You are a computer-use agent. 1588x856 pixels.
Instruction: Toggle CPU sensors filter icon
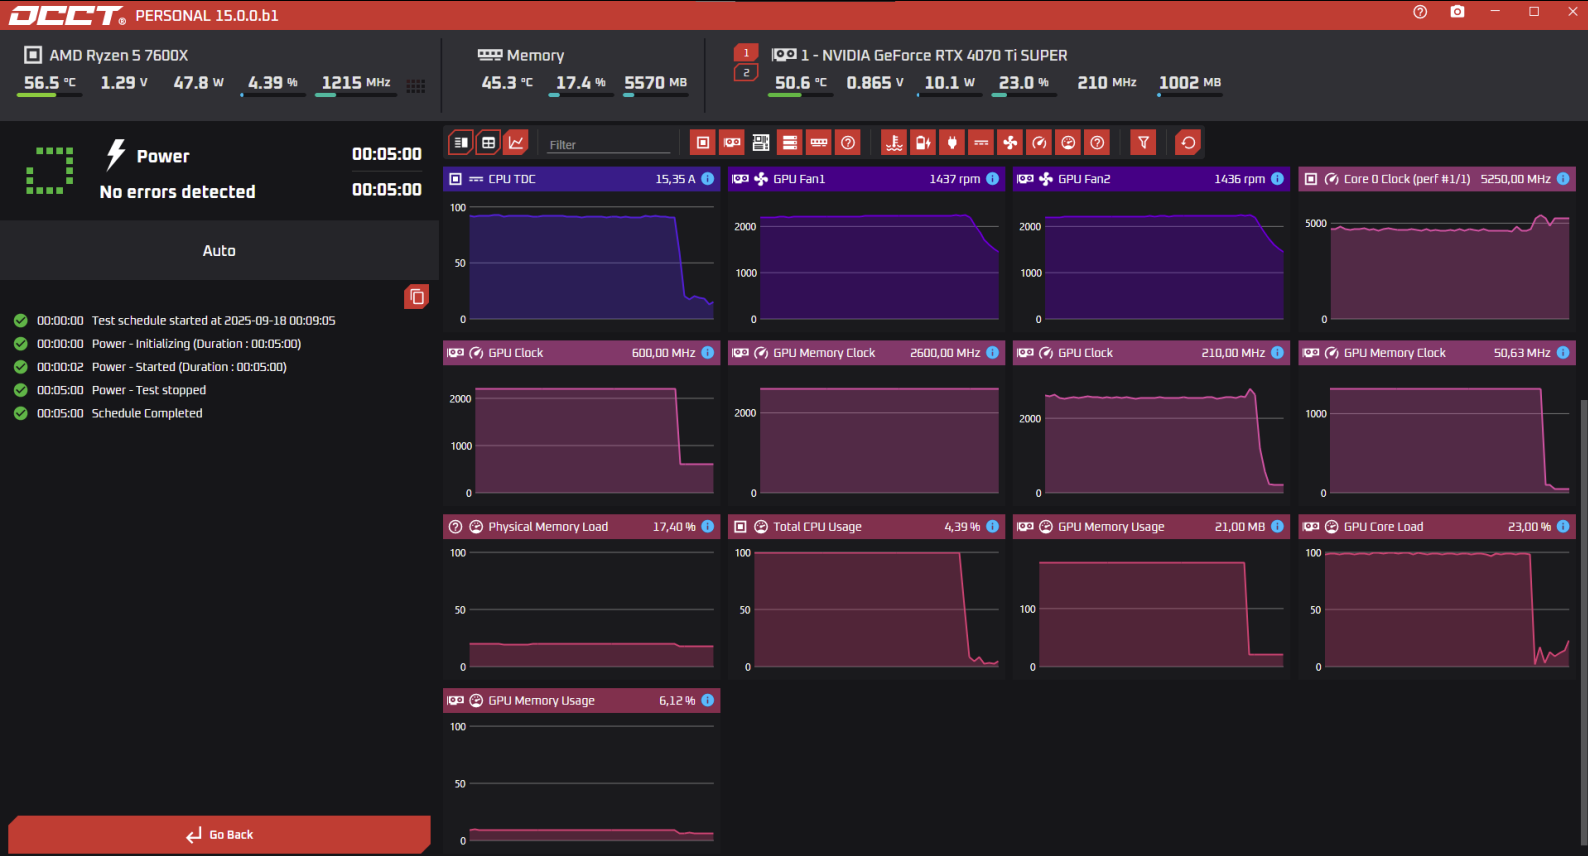pyautogui.click(x=703, y=143)
